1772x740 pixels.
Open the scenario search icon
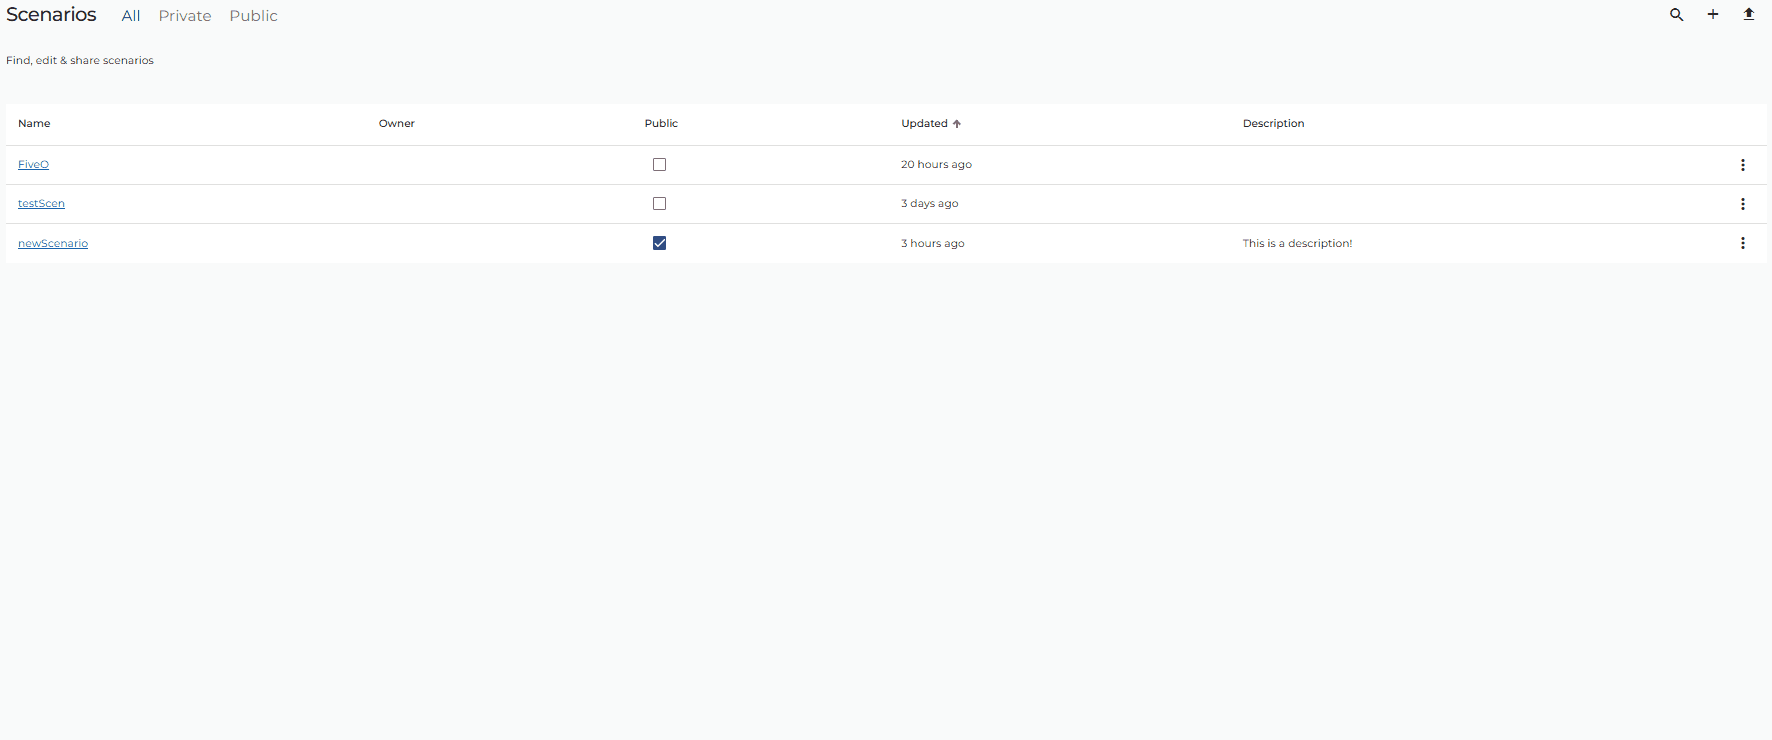click(x=1677, y=15)
